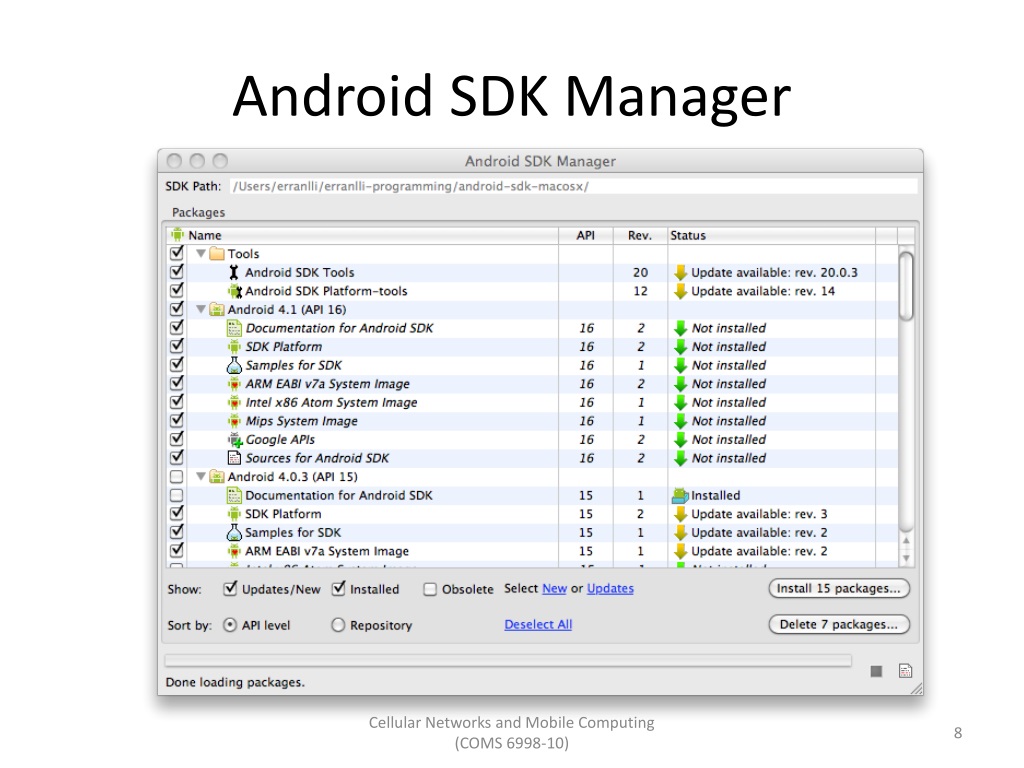The height and width of the screenshot is (768, 1024).
Task: Click the Deselect All link
Action: pyautogui.click(x=538, y=624)
